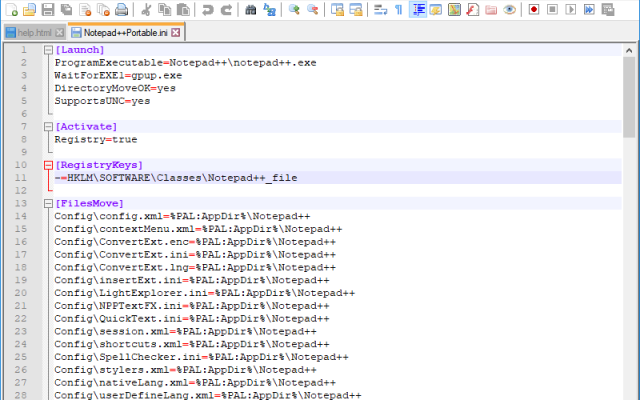Viewport: 640px width, 400px height.
Task: Click the Config\config.xml line
Action: (182, 216)
